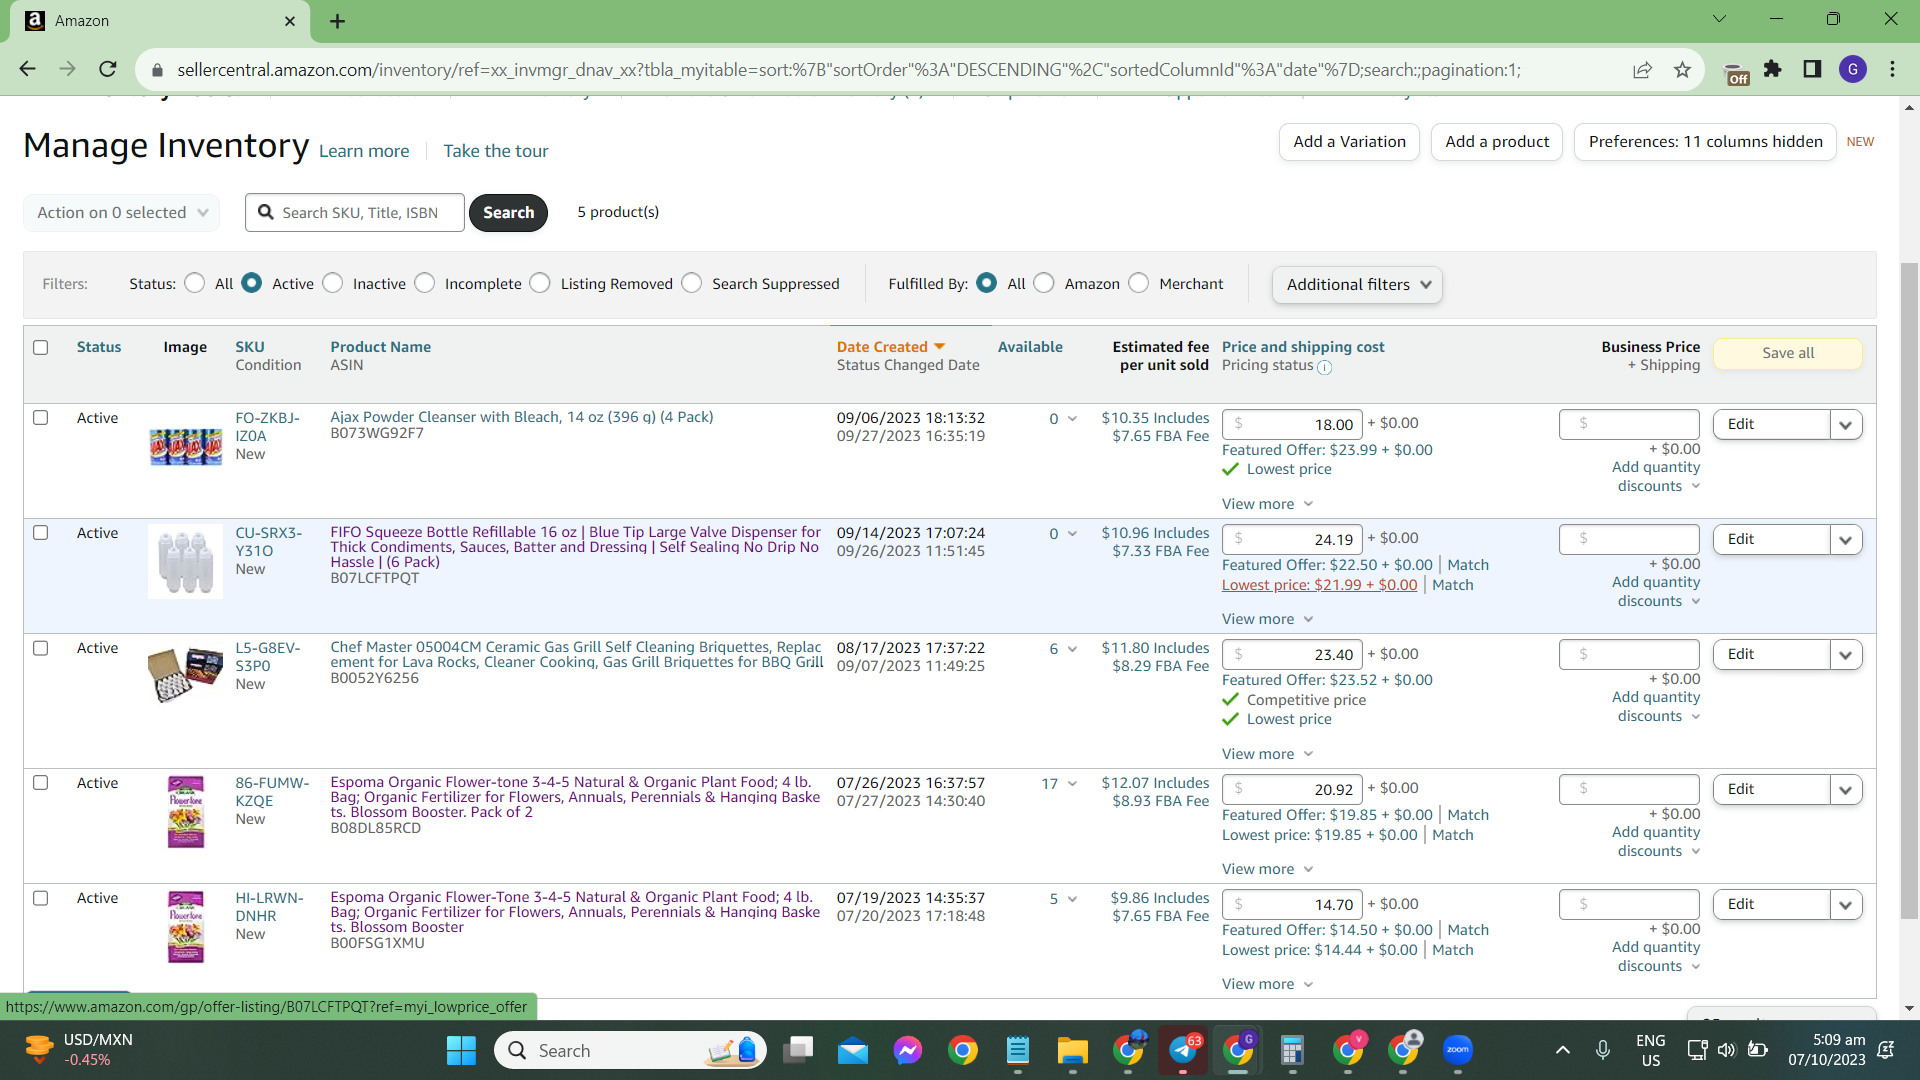Open Task View on the taskbar
The image size is (1920, 1080).
tap(799, 1050)
